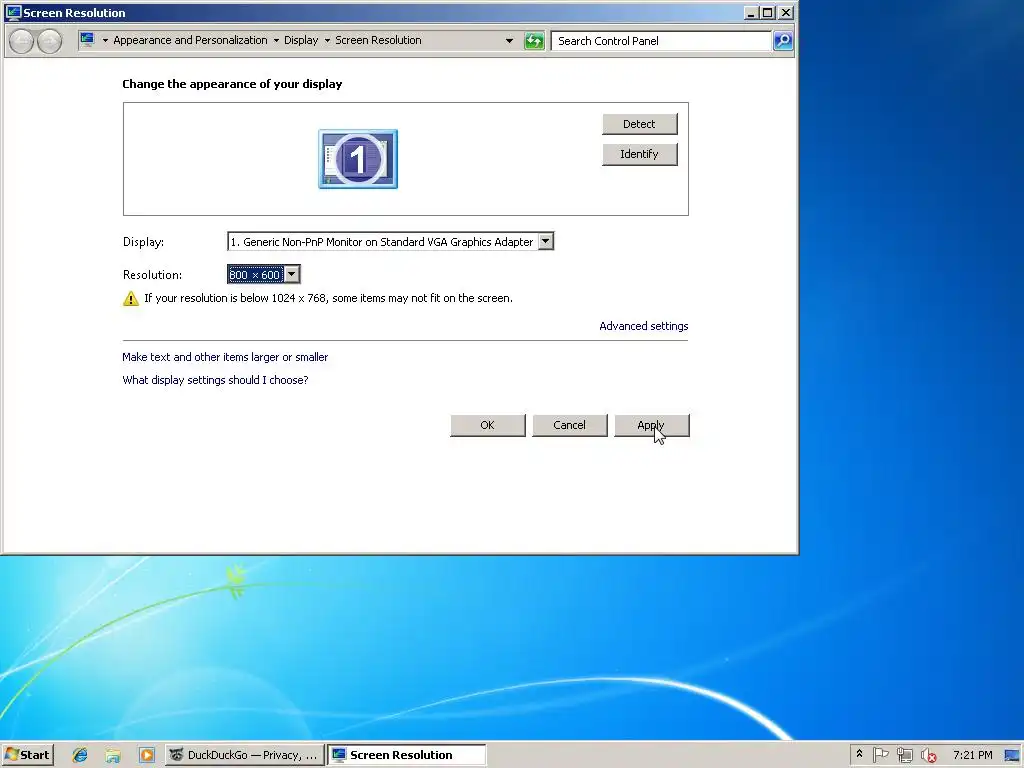This screenshot has height=768, width=1024.
Task: Open the Display monitor dropdown
Action: (x=546, y=242)
